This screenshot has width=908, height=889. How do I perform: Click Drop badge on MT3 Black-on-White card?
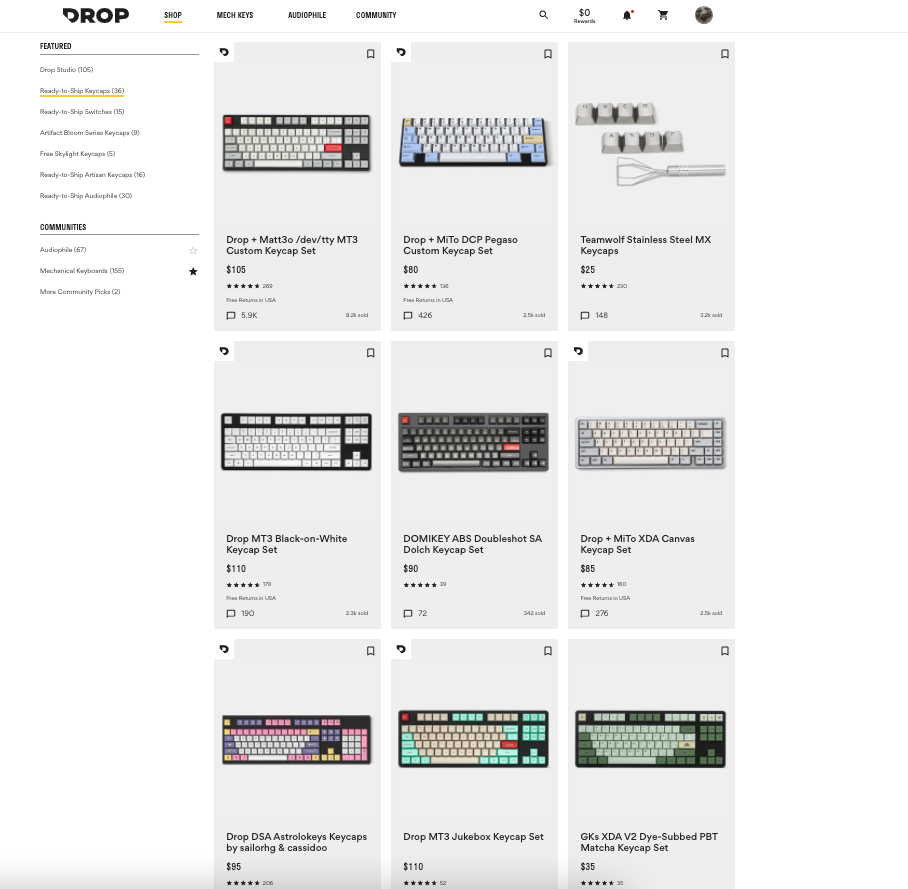224,351
